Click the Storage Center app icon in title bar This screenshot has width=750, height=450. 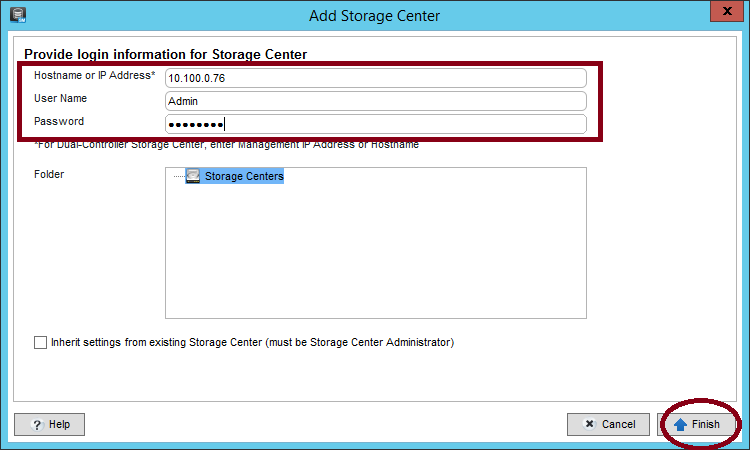[x=14, y=15]
